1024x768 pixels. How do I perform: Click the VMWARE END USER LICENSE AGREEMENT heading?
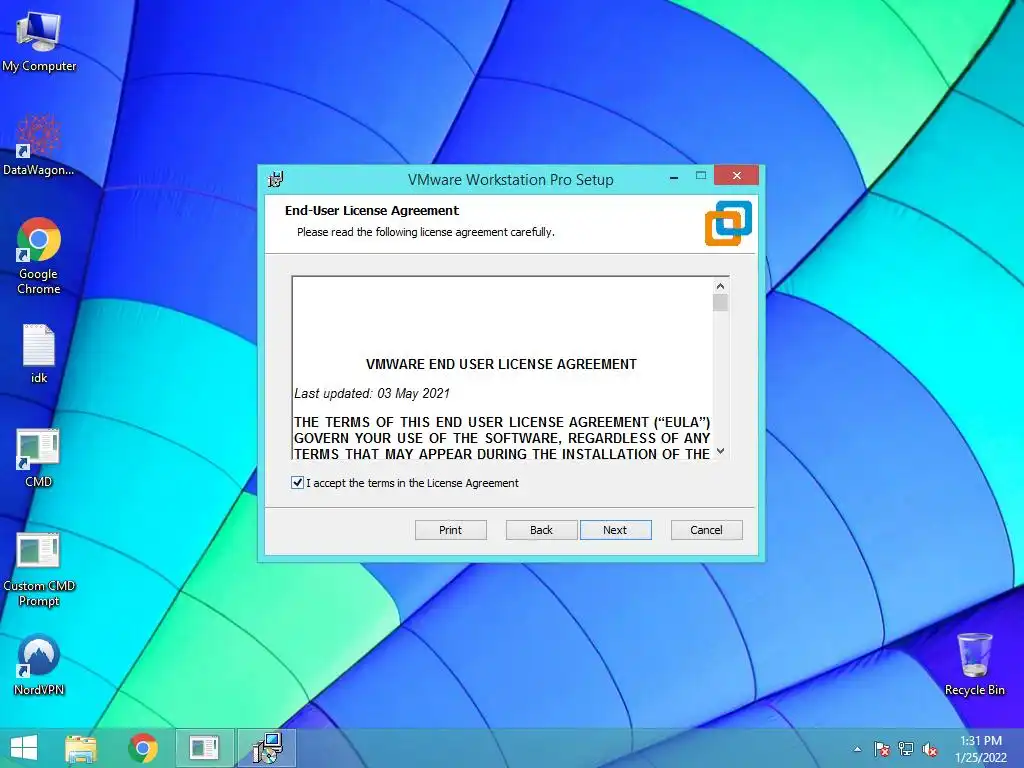click(x=501, y=364)
